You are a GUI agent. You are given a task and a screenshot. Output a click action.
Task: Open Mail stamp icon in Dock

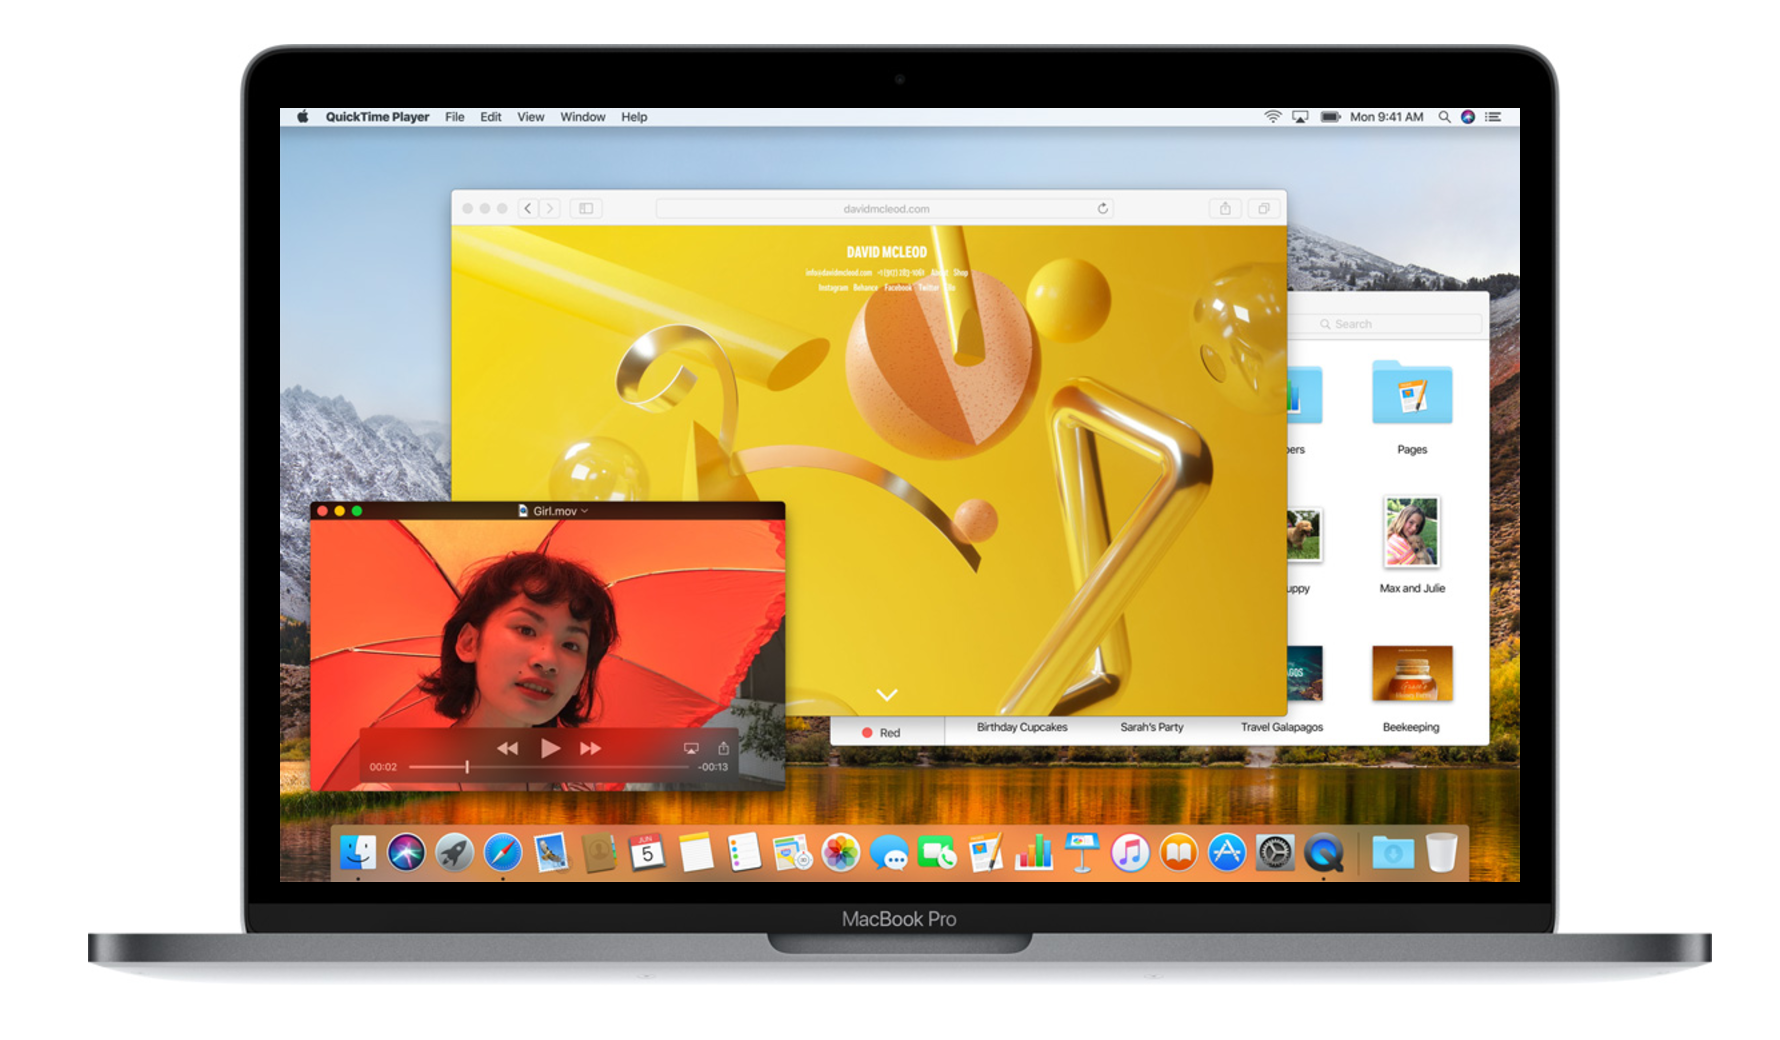coord(551,853)
